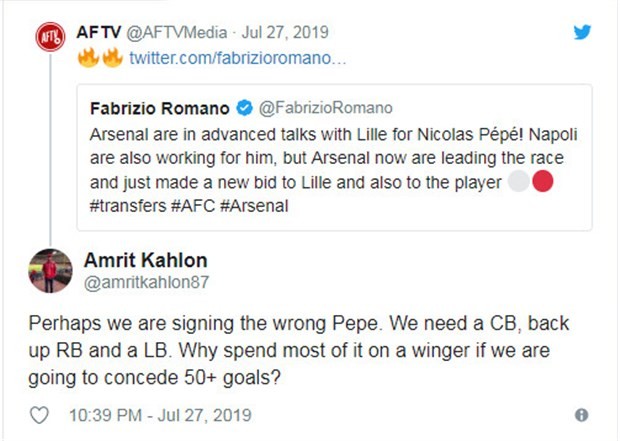Open the @amritkahlon87 handle
The height and width of the screenshot is (441, 620).
146,282
